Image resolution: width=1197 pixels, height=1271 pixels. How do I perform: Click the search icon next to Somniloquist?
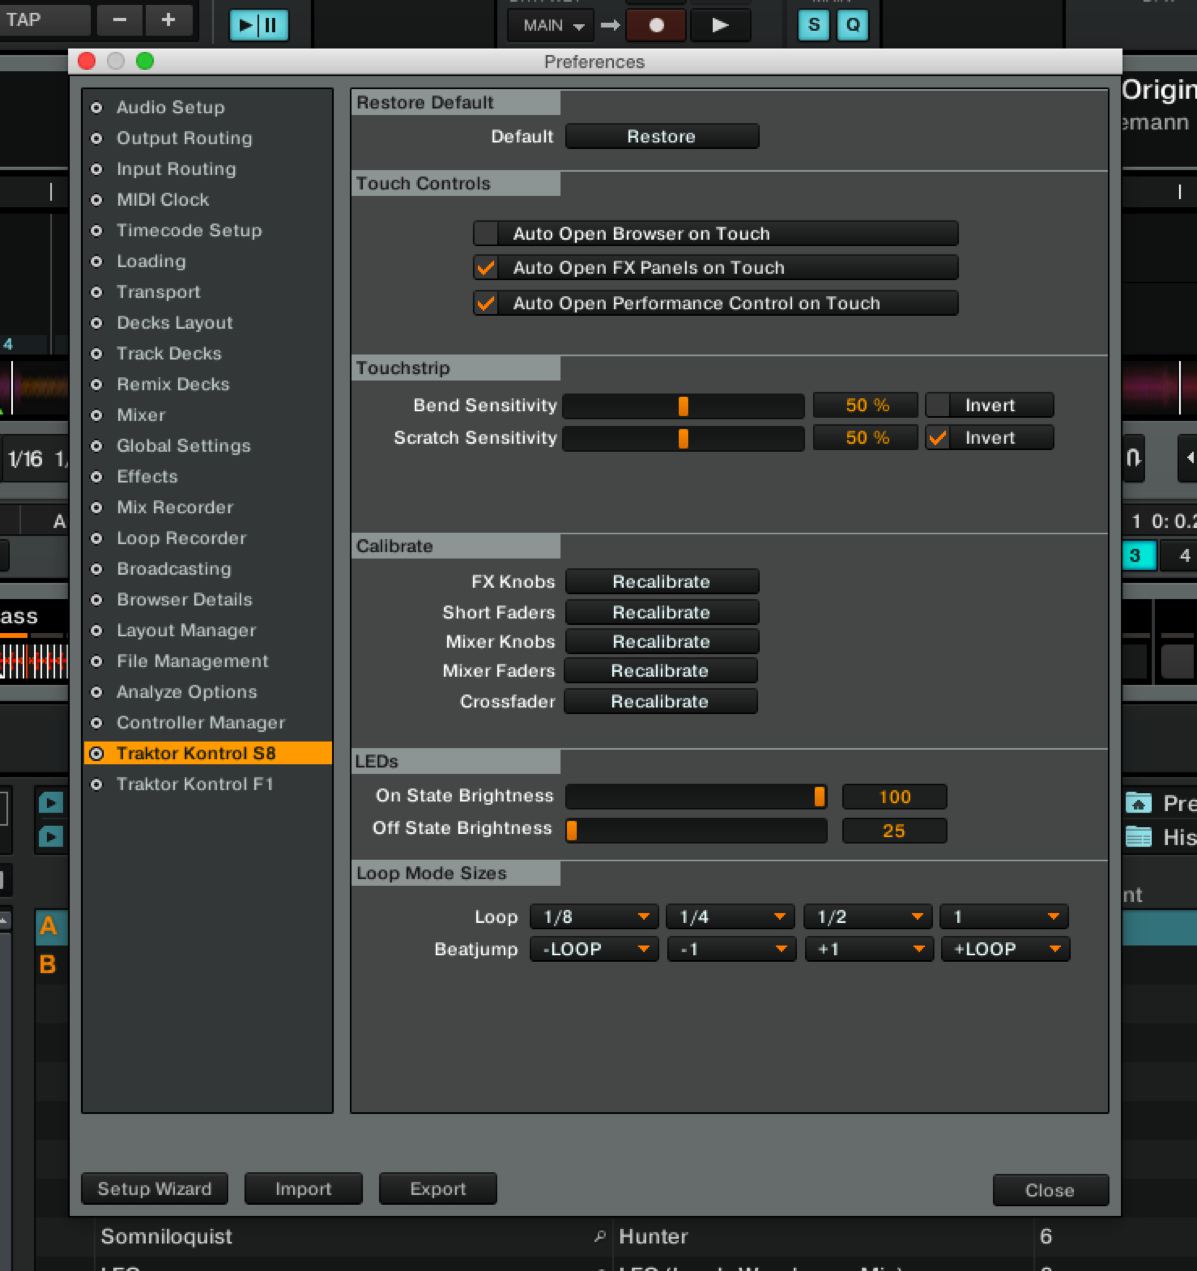pyautogui.click(x=599, y=1237)
